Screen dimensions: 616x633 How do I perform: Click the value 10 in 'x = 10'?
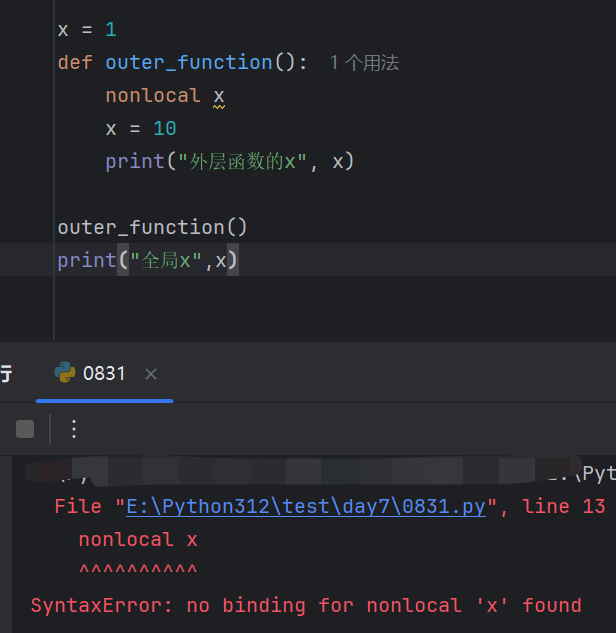pos(165,129)
